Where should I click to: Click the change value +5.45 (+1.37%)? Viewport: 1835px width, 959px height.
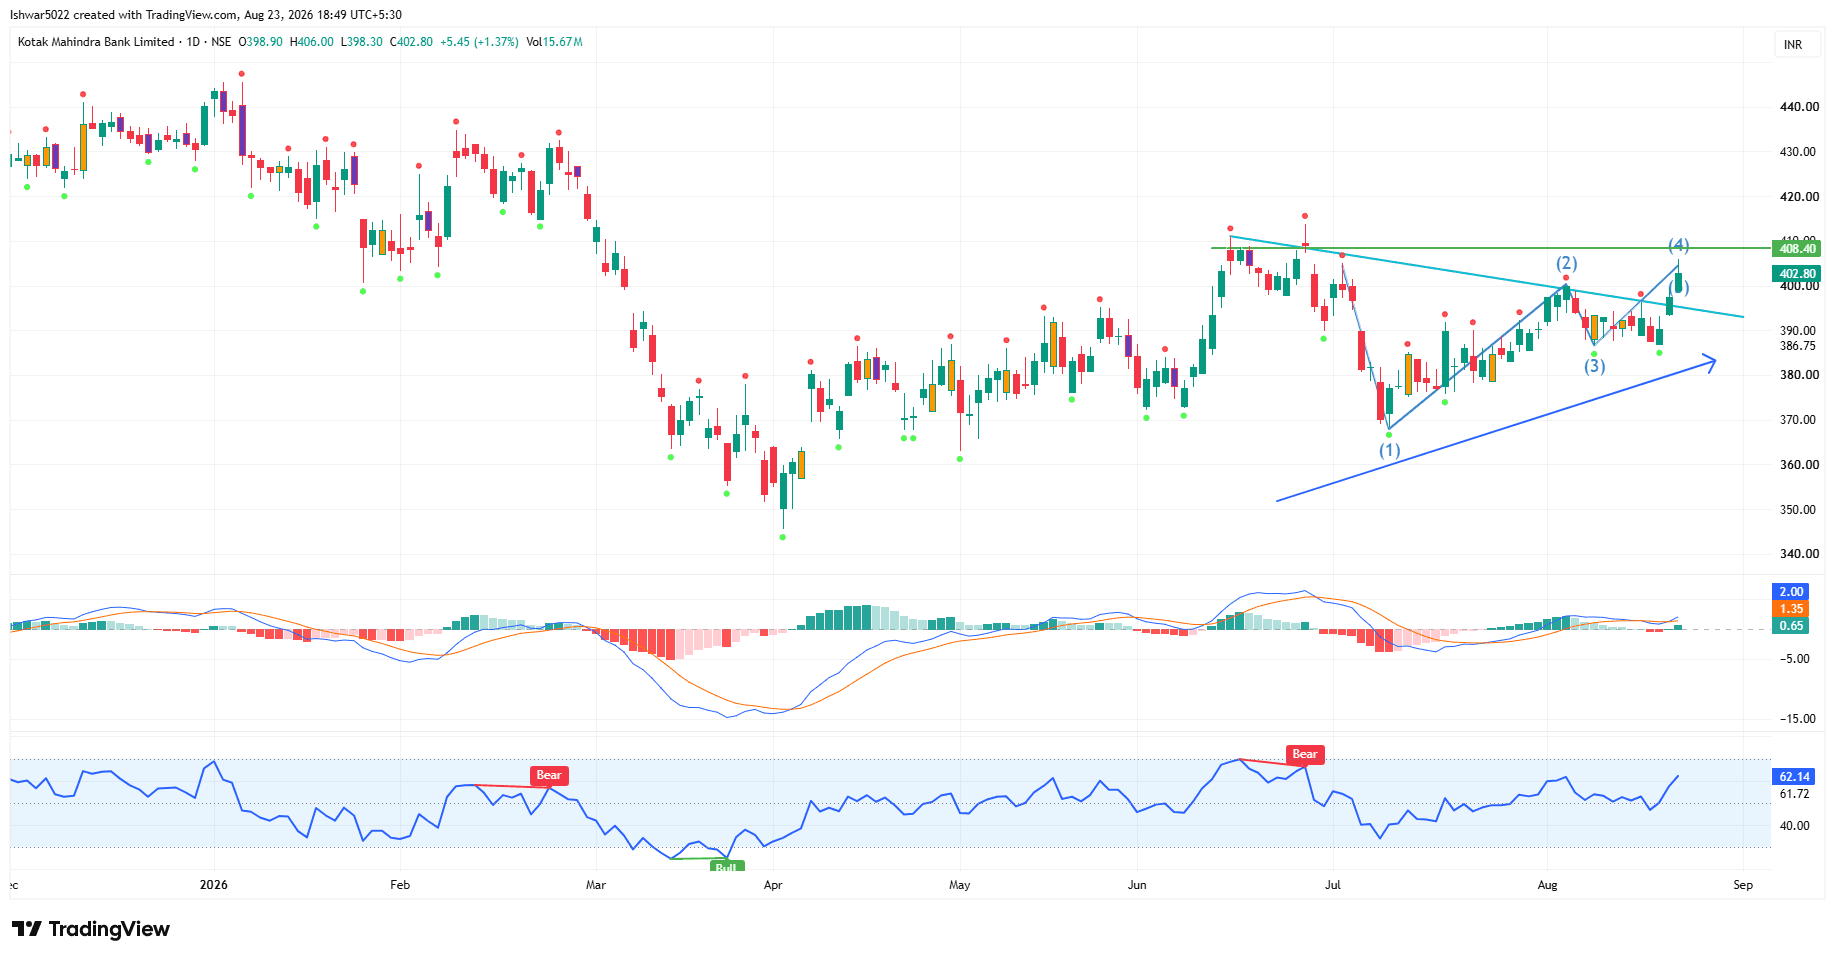click(479, 42)
